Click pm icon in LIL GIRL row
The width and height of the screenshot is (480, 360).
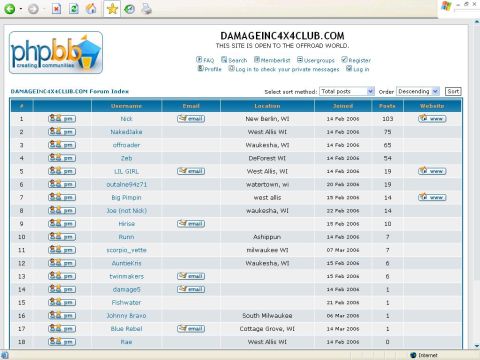click(62, 171)
